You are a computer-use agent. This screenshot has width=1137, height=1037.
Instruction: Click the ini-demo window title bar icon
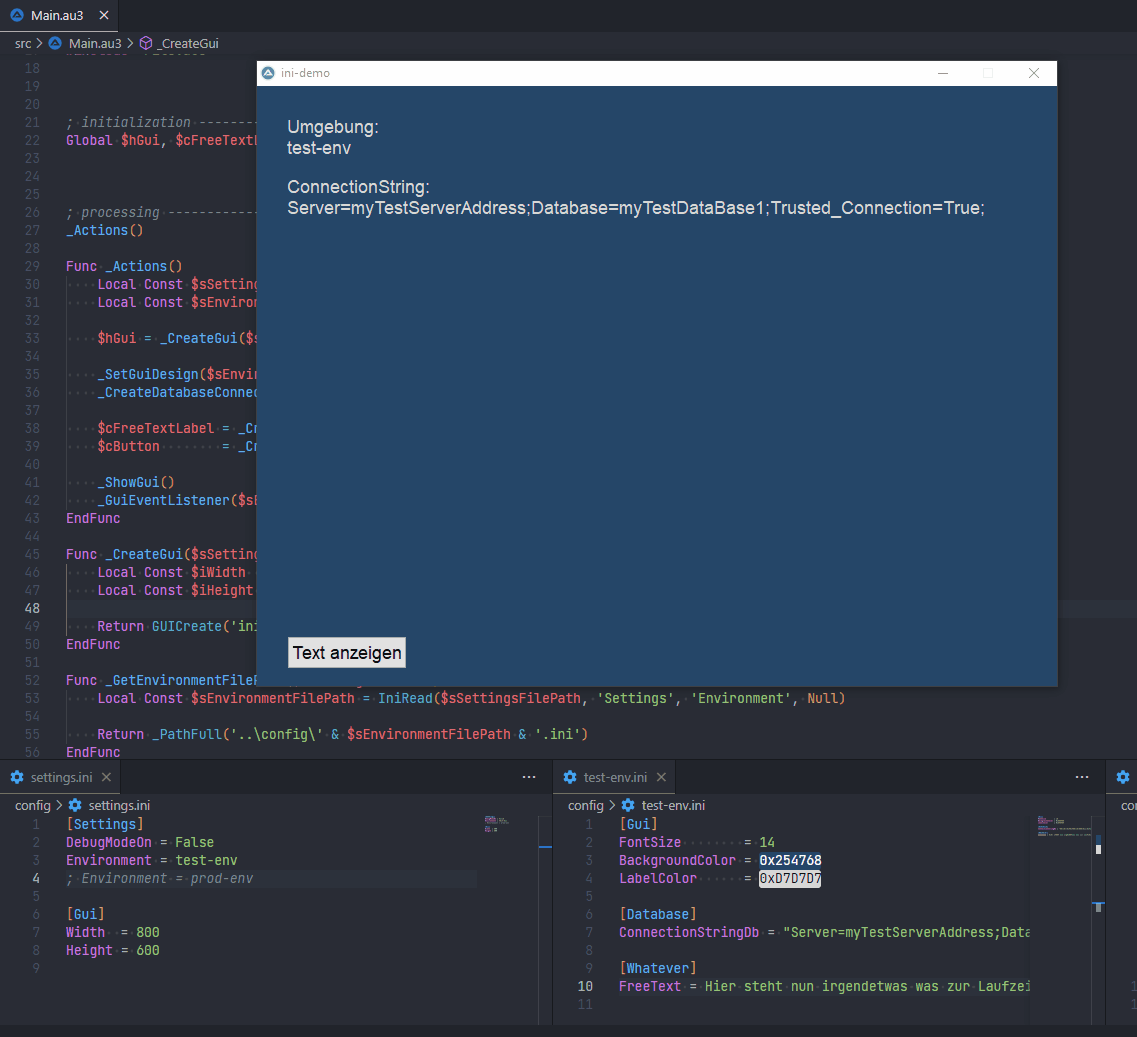tap(267, 73)
